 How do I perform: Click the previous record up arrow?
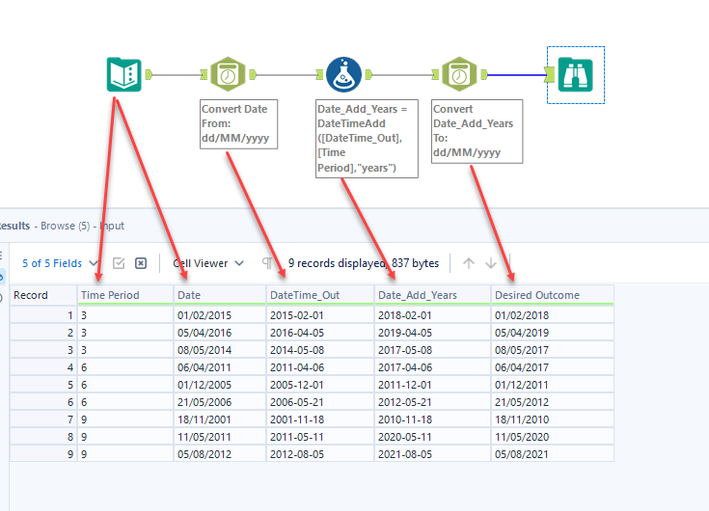[468, 263]
